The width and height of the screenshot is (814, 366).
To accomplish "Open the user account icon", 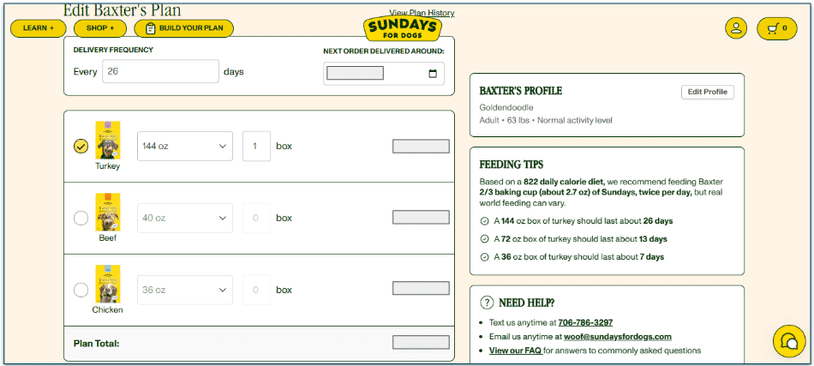I will click(x=736, y=29).
